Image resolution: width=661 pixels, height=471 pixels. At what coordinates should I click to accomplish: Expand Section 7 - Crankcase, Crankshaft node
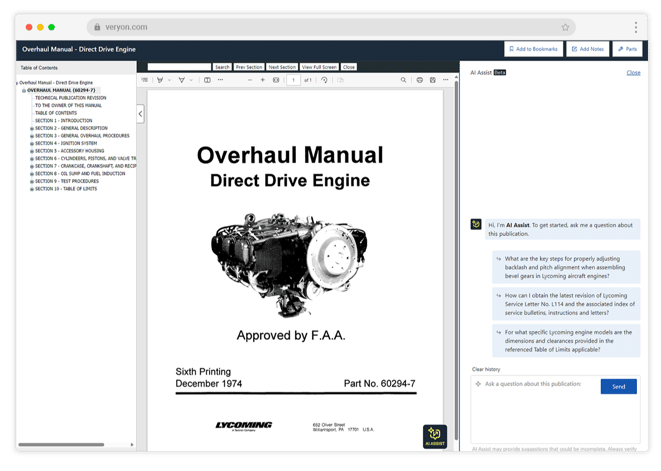coord(32,166)
